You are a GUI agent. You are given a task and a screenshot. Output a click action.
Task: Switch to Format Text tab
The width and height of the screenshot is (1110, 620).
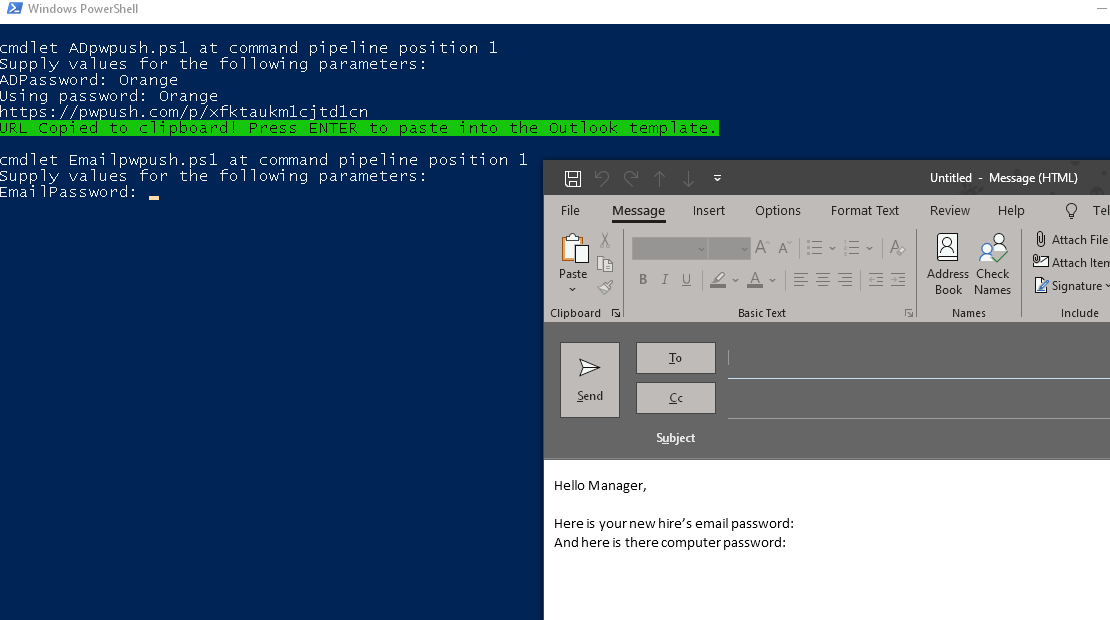coord(864,210)
